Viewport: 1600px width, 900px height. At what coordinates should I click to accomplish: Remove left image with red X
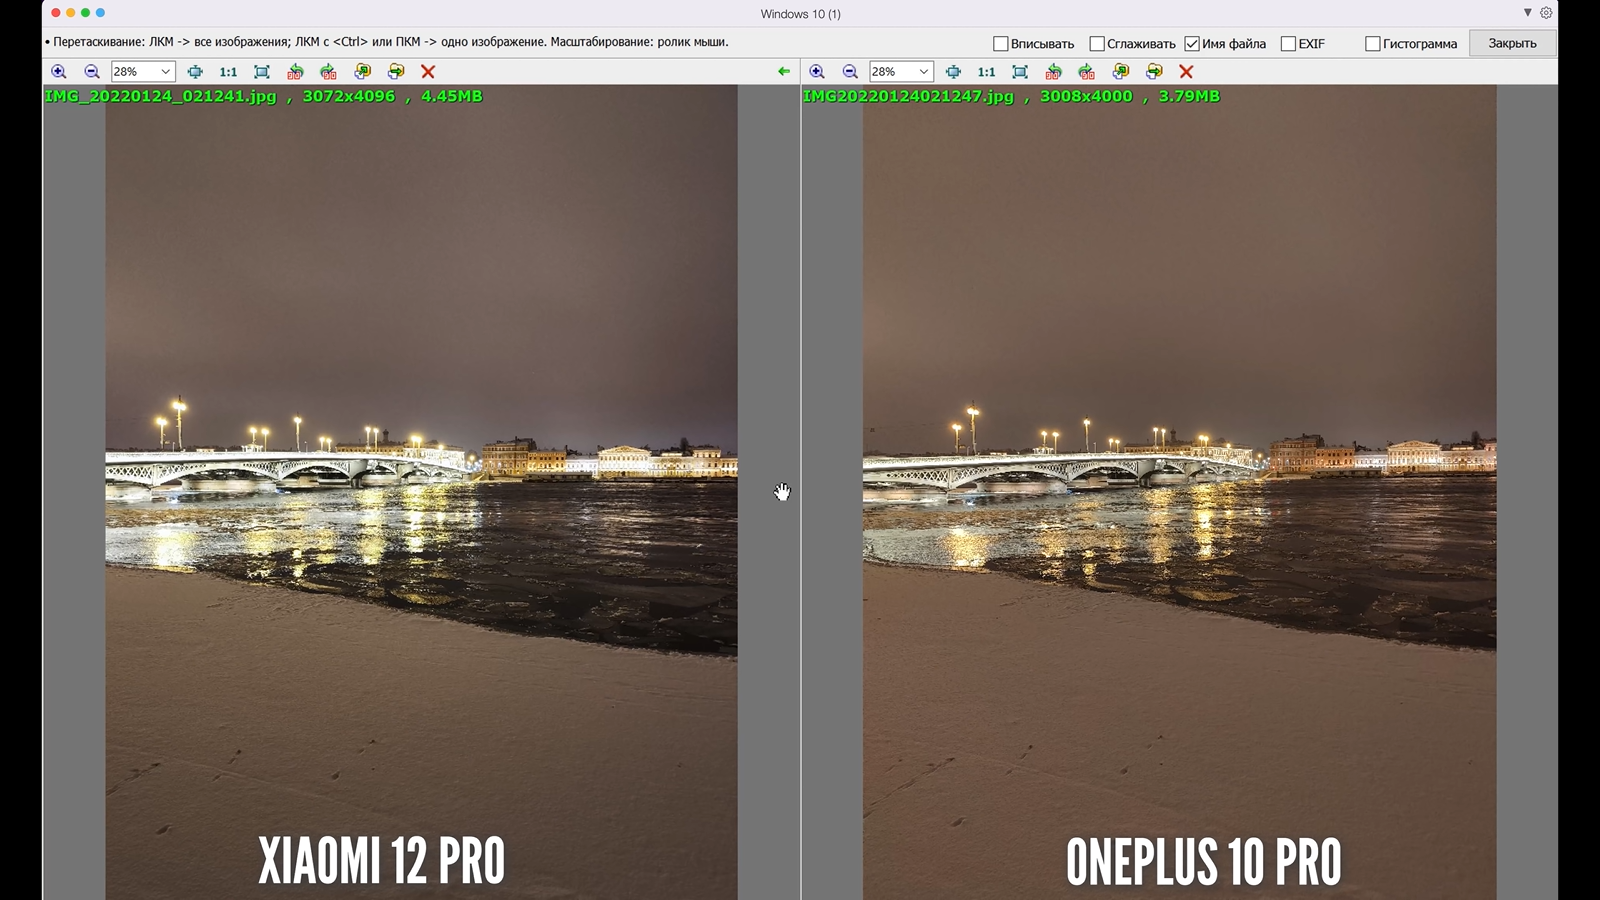click(x=428, y=72)
